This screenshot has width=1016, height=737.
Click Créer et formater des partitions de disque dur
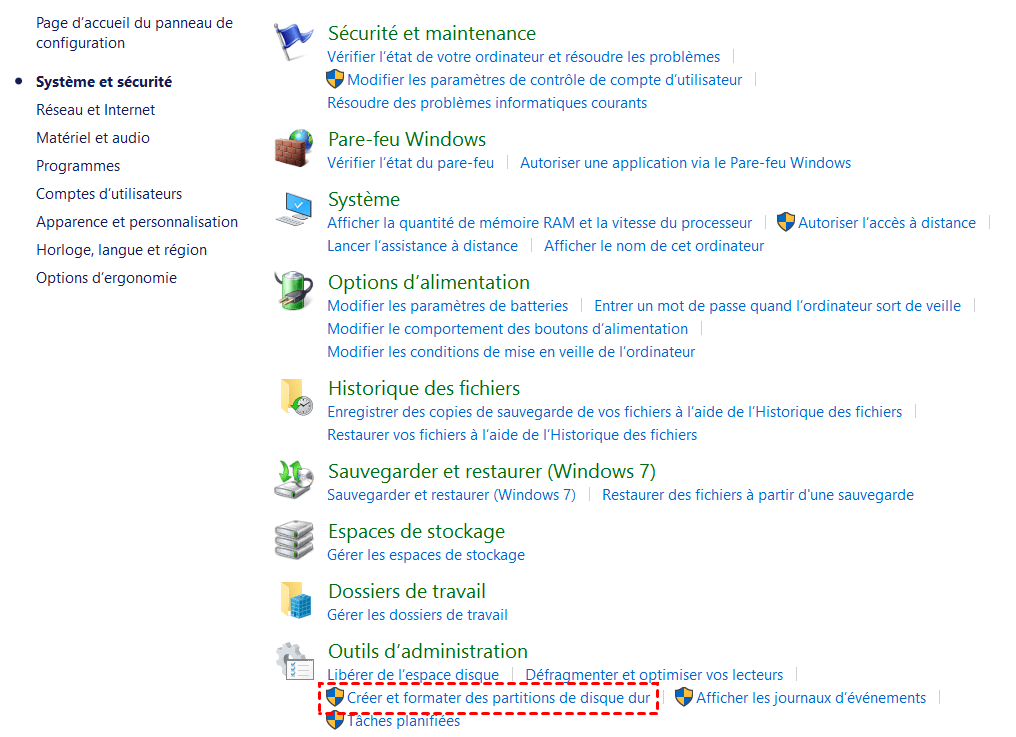(x=498, y=697)
